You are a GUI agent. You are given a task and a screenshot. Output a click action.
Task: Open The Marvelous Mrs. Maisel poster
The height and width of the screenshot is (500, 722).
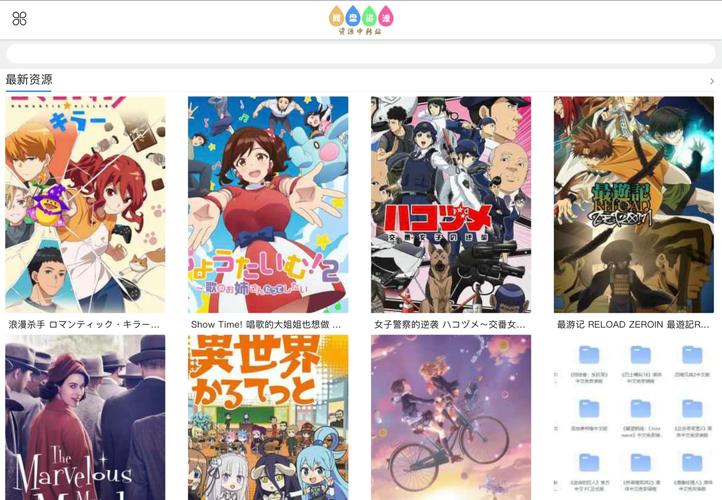click(x=85, y=417)
